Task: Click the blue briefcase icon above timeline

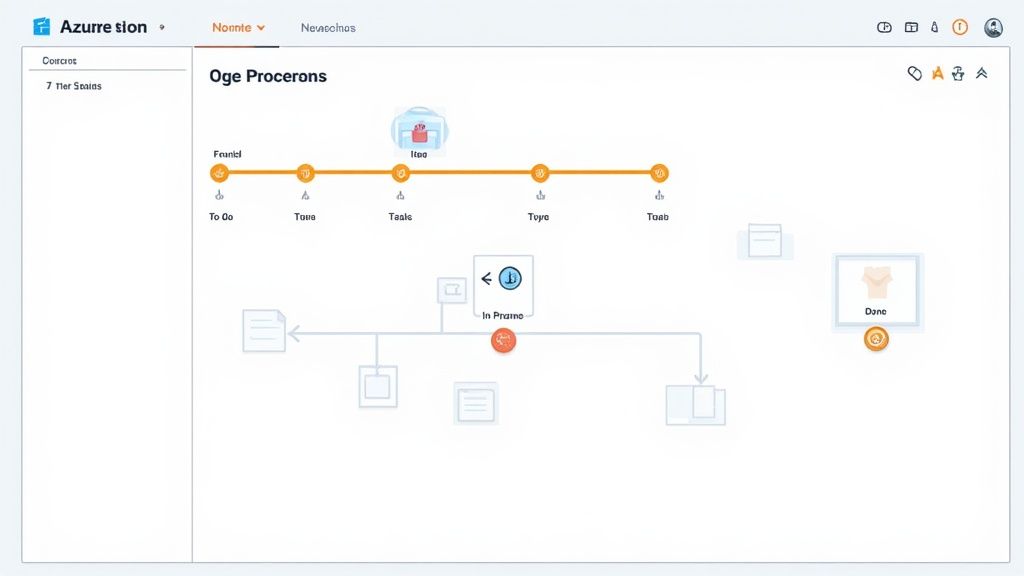Action: (419, 130)
